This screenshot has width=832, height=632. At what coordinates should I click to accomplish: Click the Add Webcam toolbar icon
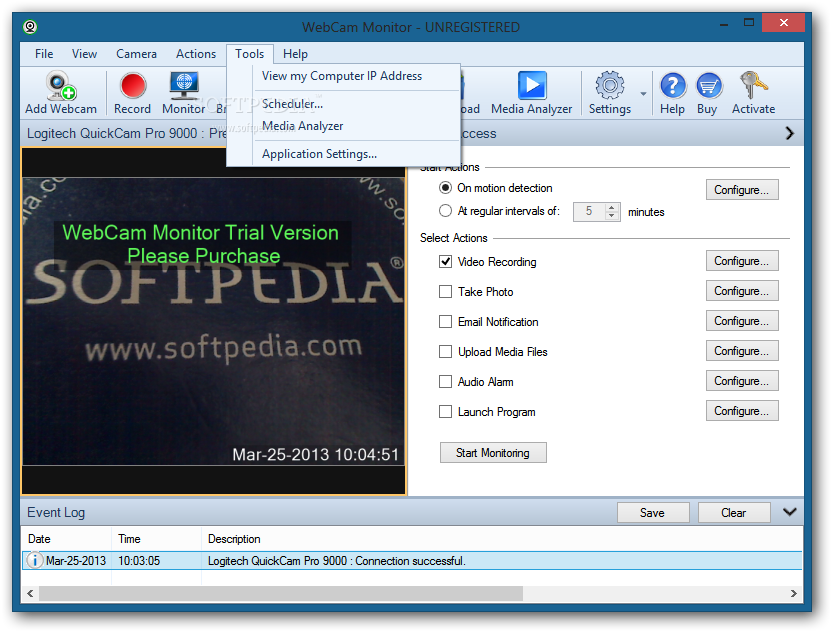point(61,86)
